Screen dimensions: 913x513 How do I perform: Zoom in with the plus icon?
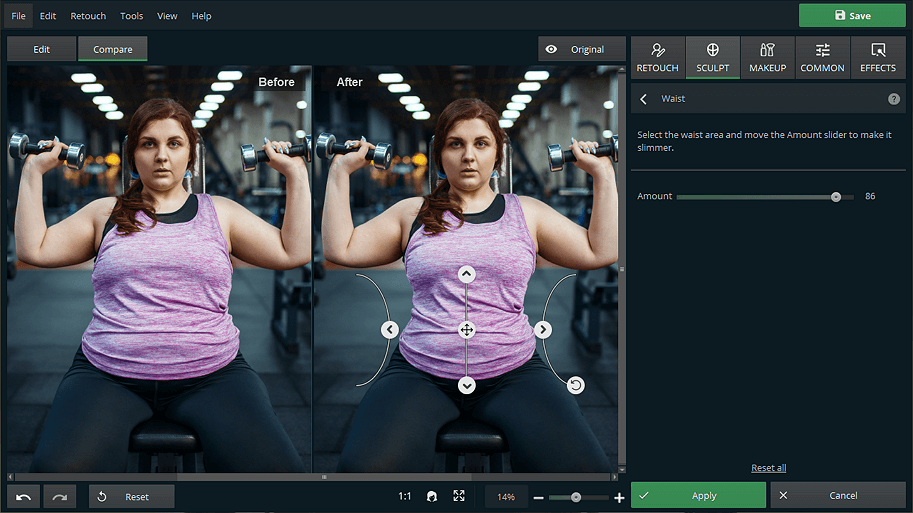click(619, 497)
